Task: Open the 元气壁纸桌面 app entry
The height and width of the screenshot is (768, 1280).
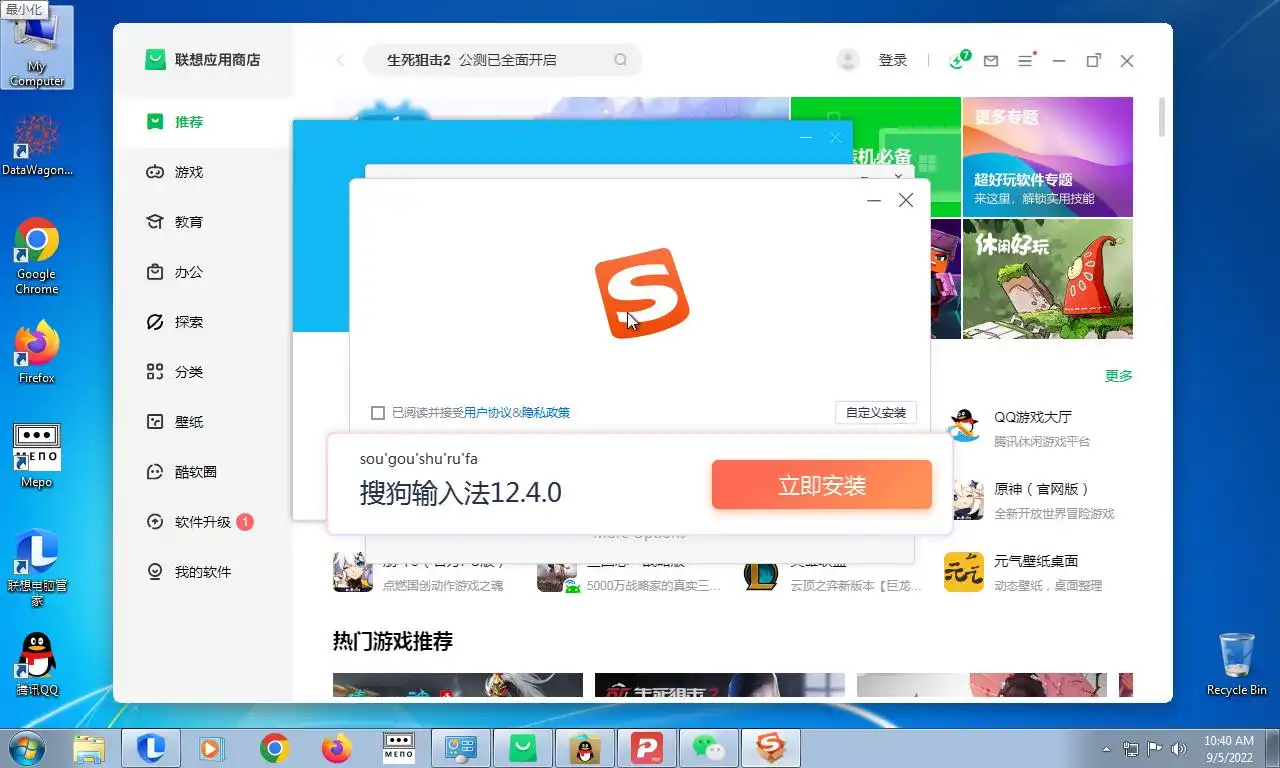Action: click(x=1040, y=572)
